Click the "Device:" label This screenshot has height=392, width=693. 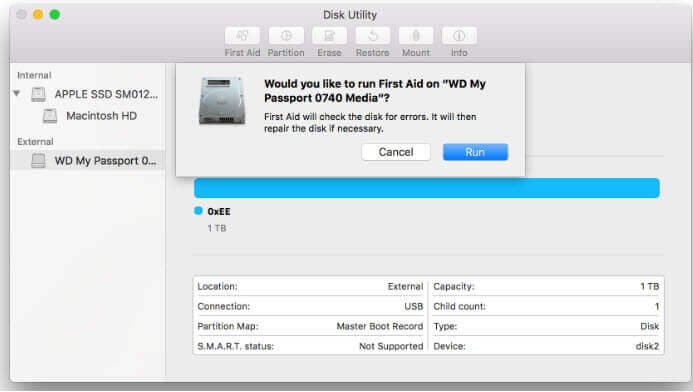449,346
